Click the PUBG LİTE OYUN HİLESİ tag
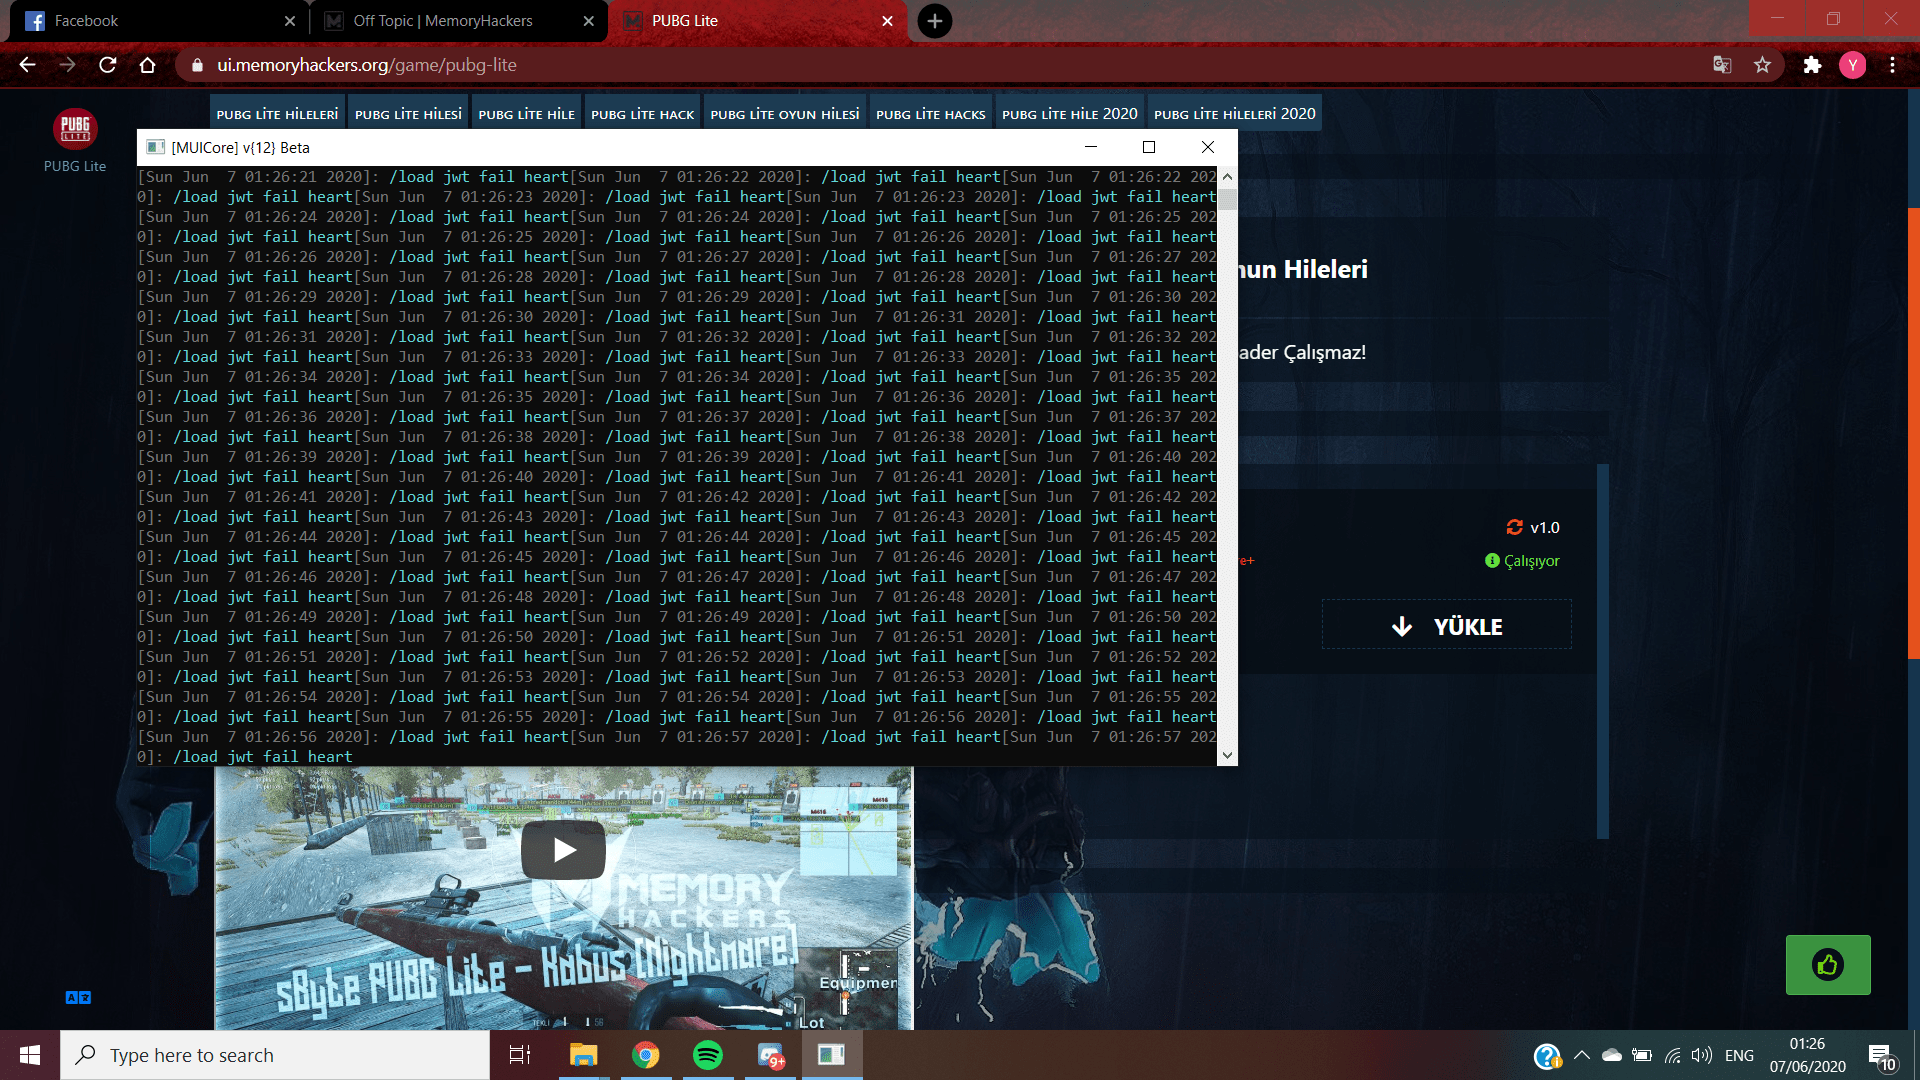1920x1080 pixels. click(x=785, y=114)
